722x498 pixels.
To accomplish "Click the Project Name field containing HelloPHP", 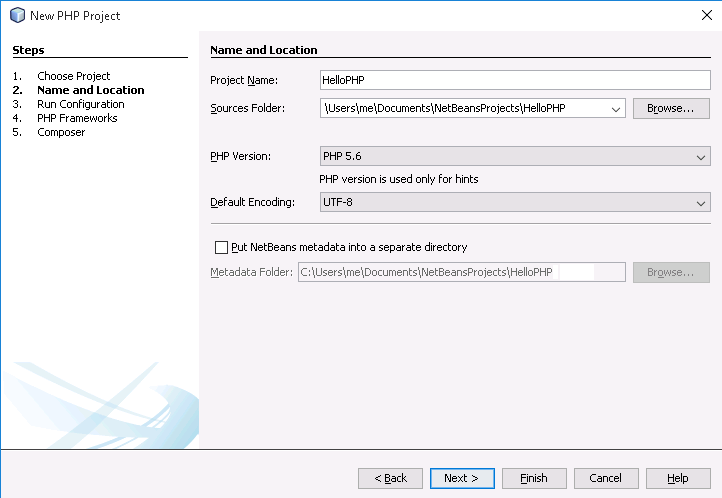I will click(515, 80).
